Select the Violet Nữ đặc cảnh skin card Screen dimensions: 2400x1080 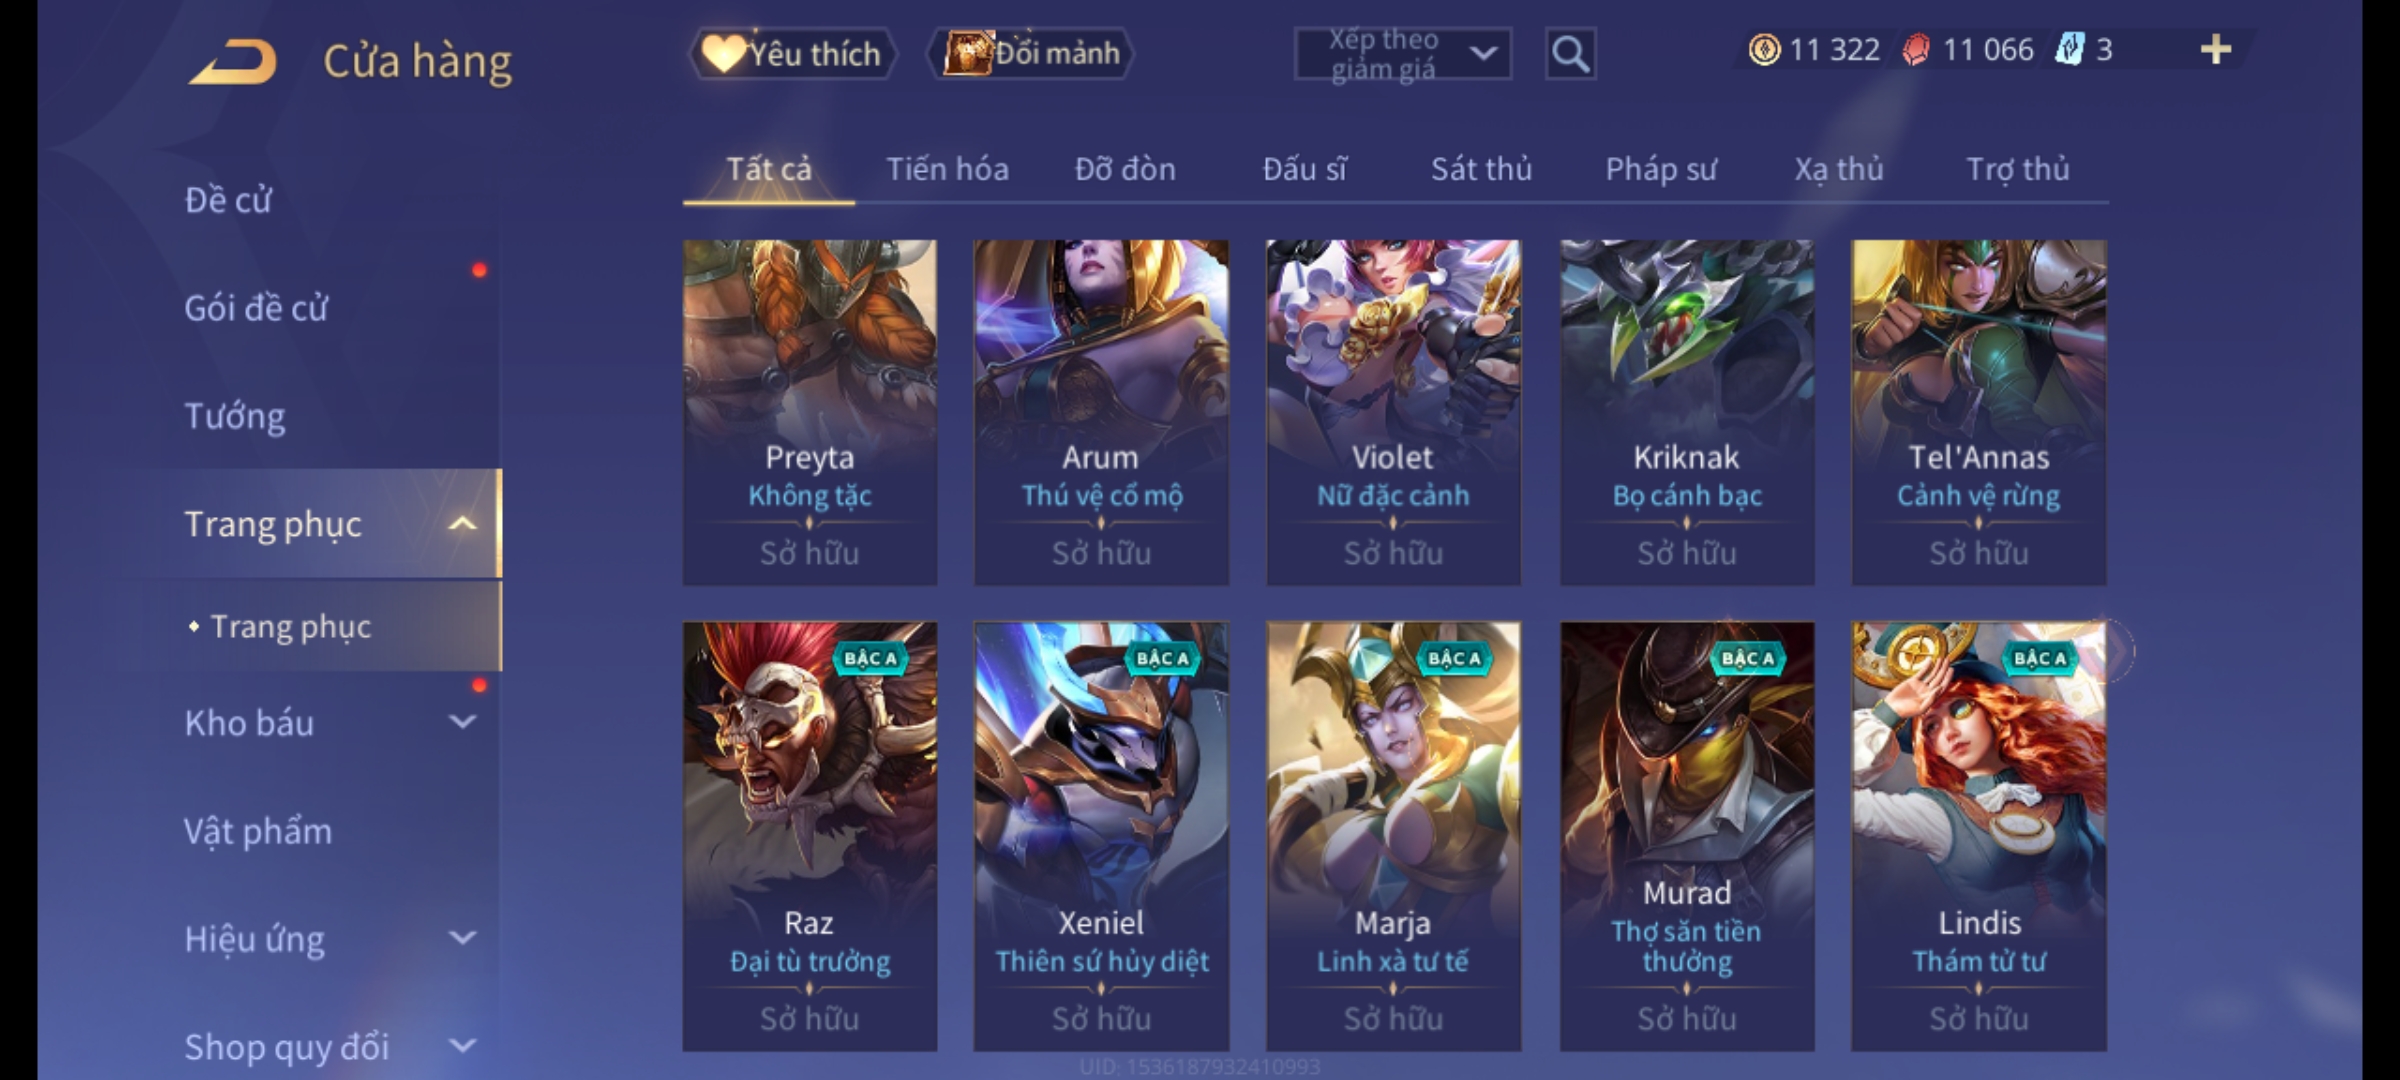click(x=1393, y=412)
